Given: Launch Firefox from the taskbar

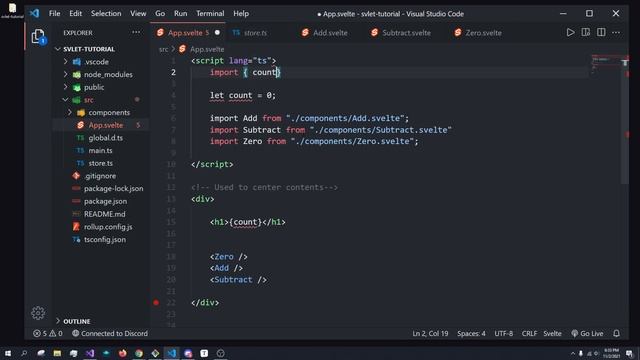Looking at the screenshot, I should point(122,353).
